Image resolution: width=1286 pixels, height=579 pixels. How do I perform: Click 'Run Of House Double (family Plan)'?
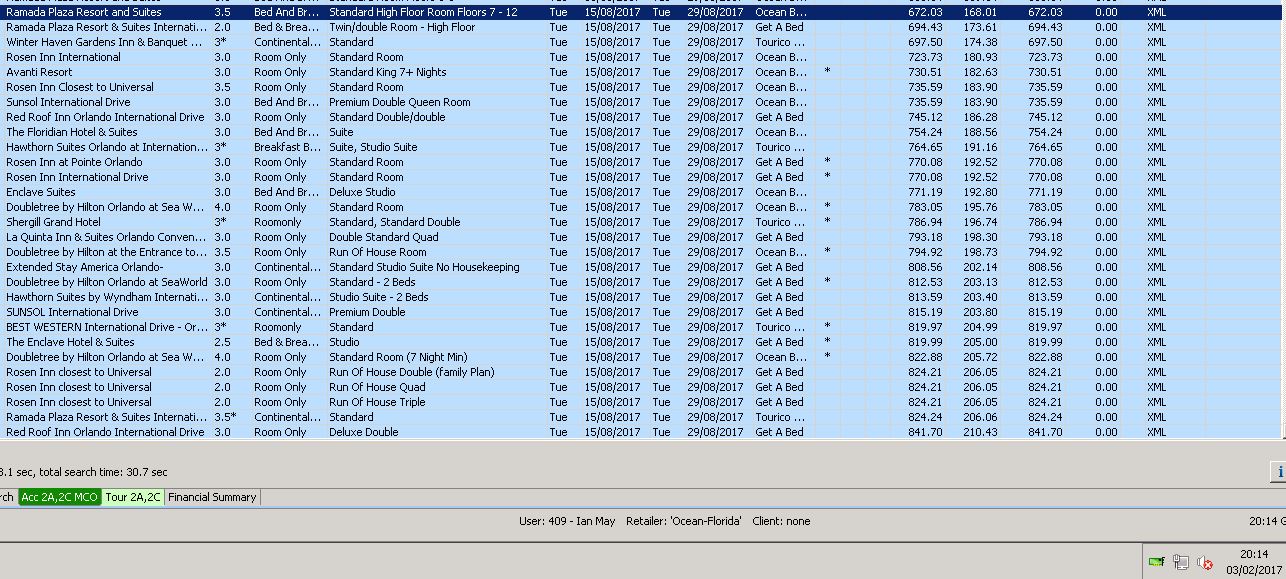[x=412, y=372]
